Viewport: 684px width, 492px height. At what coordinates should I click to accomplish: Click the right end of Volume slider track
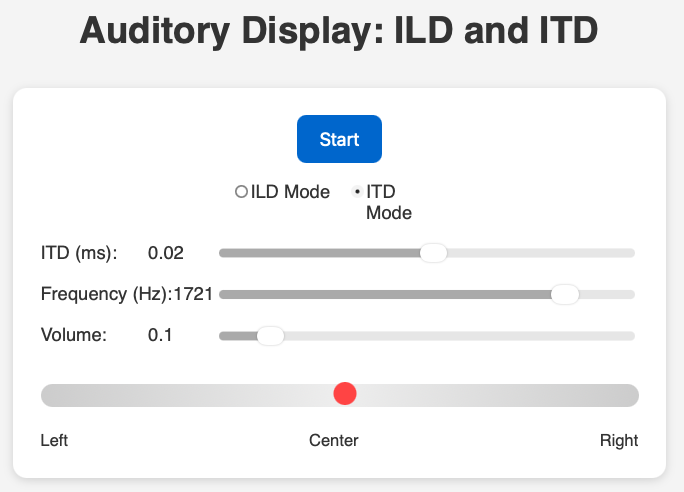(631, 336)
